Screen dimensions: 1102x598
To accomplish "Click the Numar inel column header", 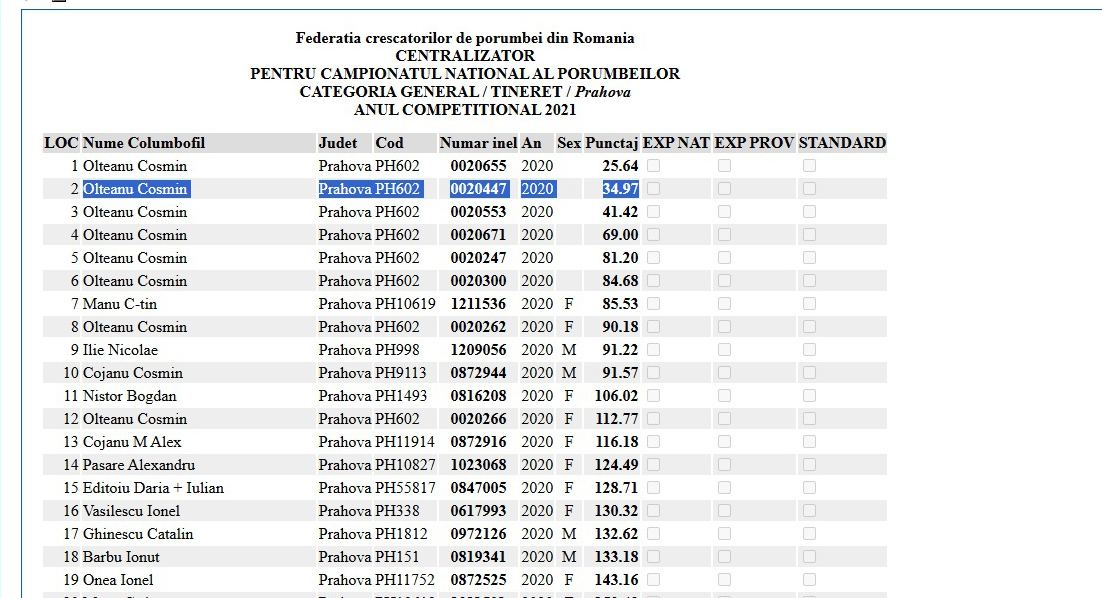I will [x=478, y=143].
